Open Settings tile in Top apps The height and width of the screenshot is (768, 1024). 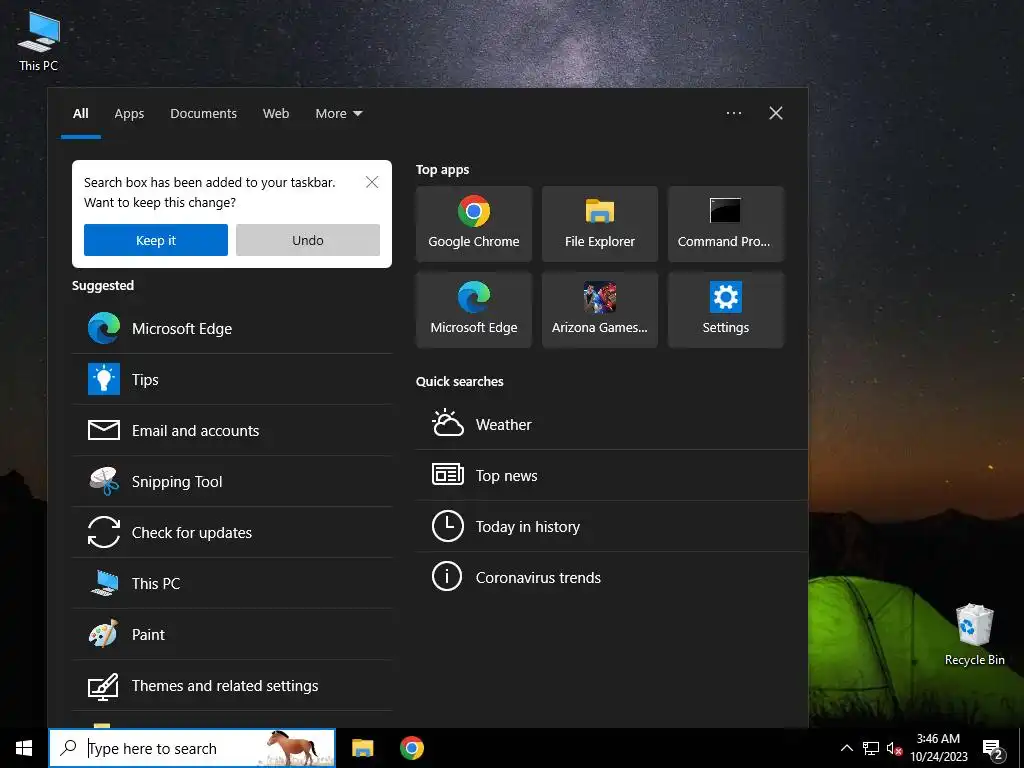[726, 310]
